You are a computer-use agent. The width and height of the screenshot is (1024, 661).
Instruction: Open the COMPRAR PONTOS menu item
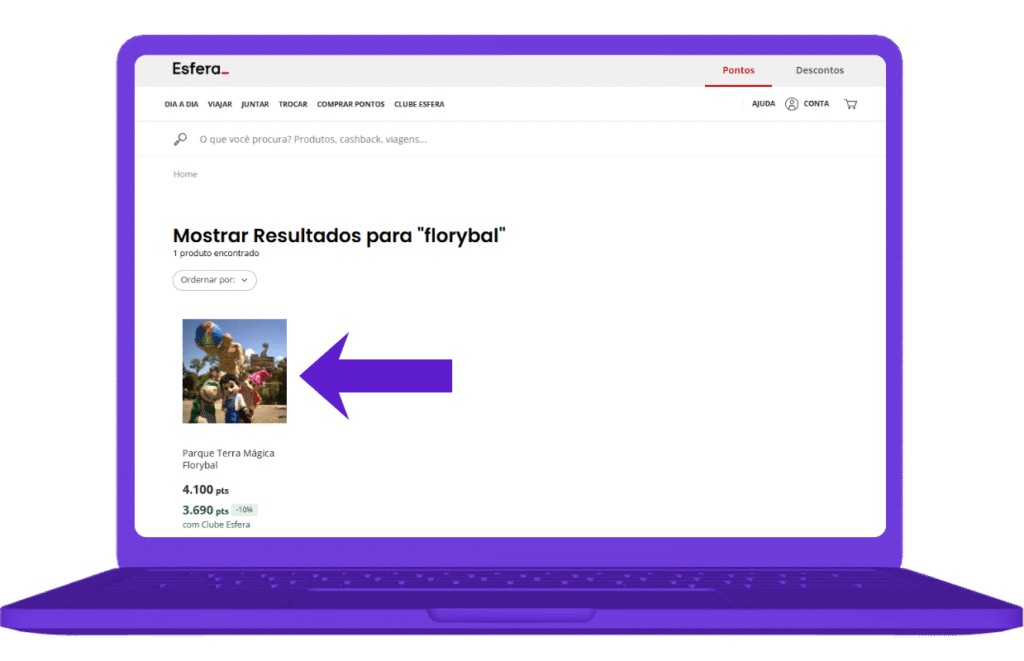coord(350,104)
